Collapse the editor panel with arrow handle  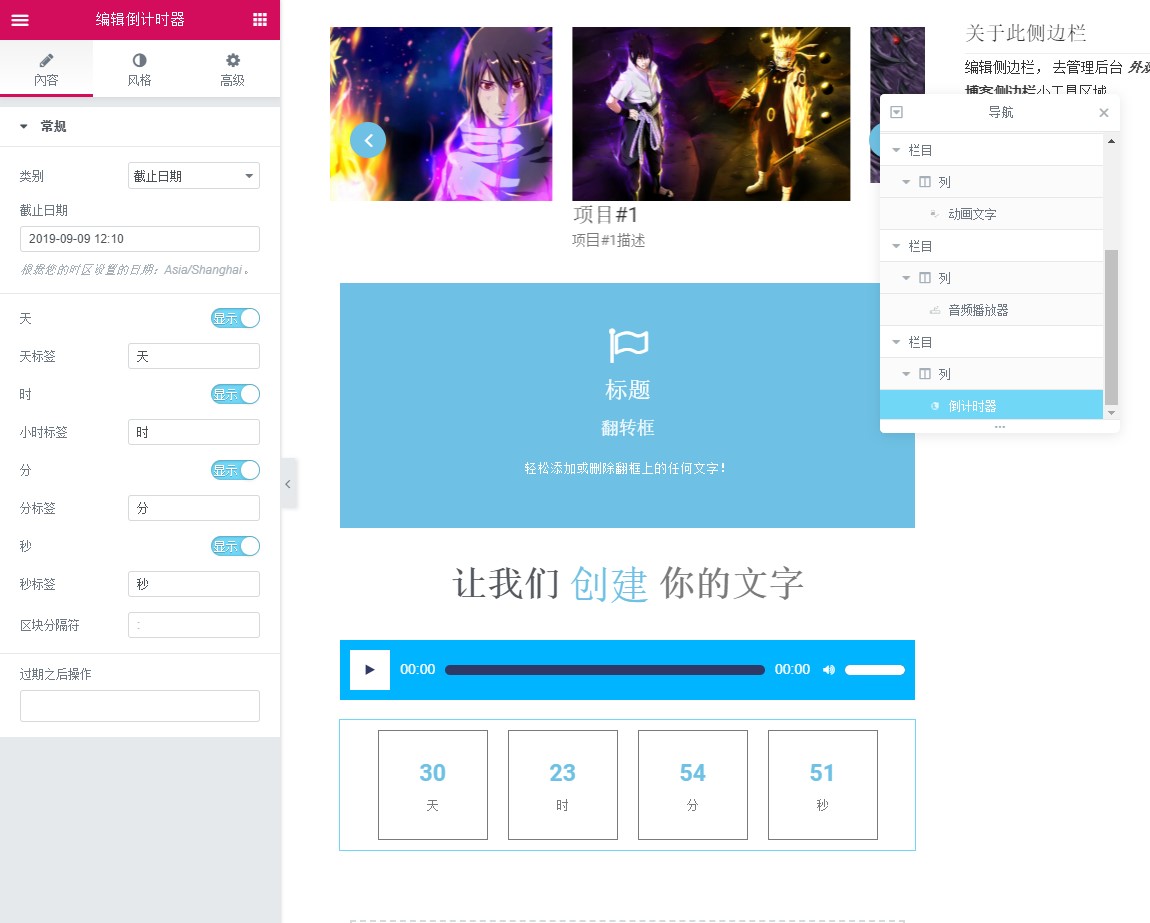pyautogui.click(x=288, y=484)
